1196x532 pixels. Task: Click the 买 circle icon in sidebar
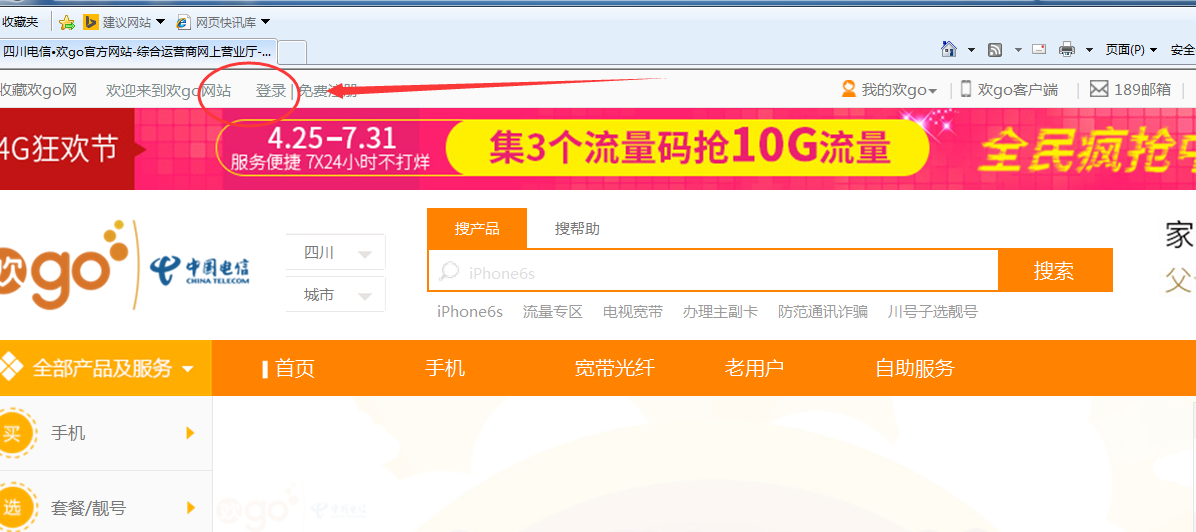[15, 434]
